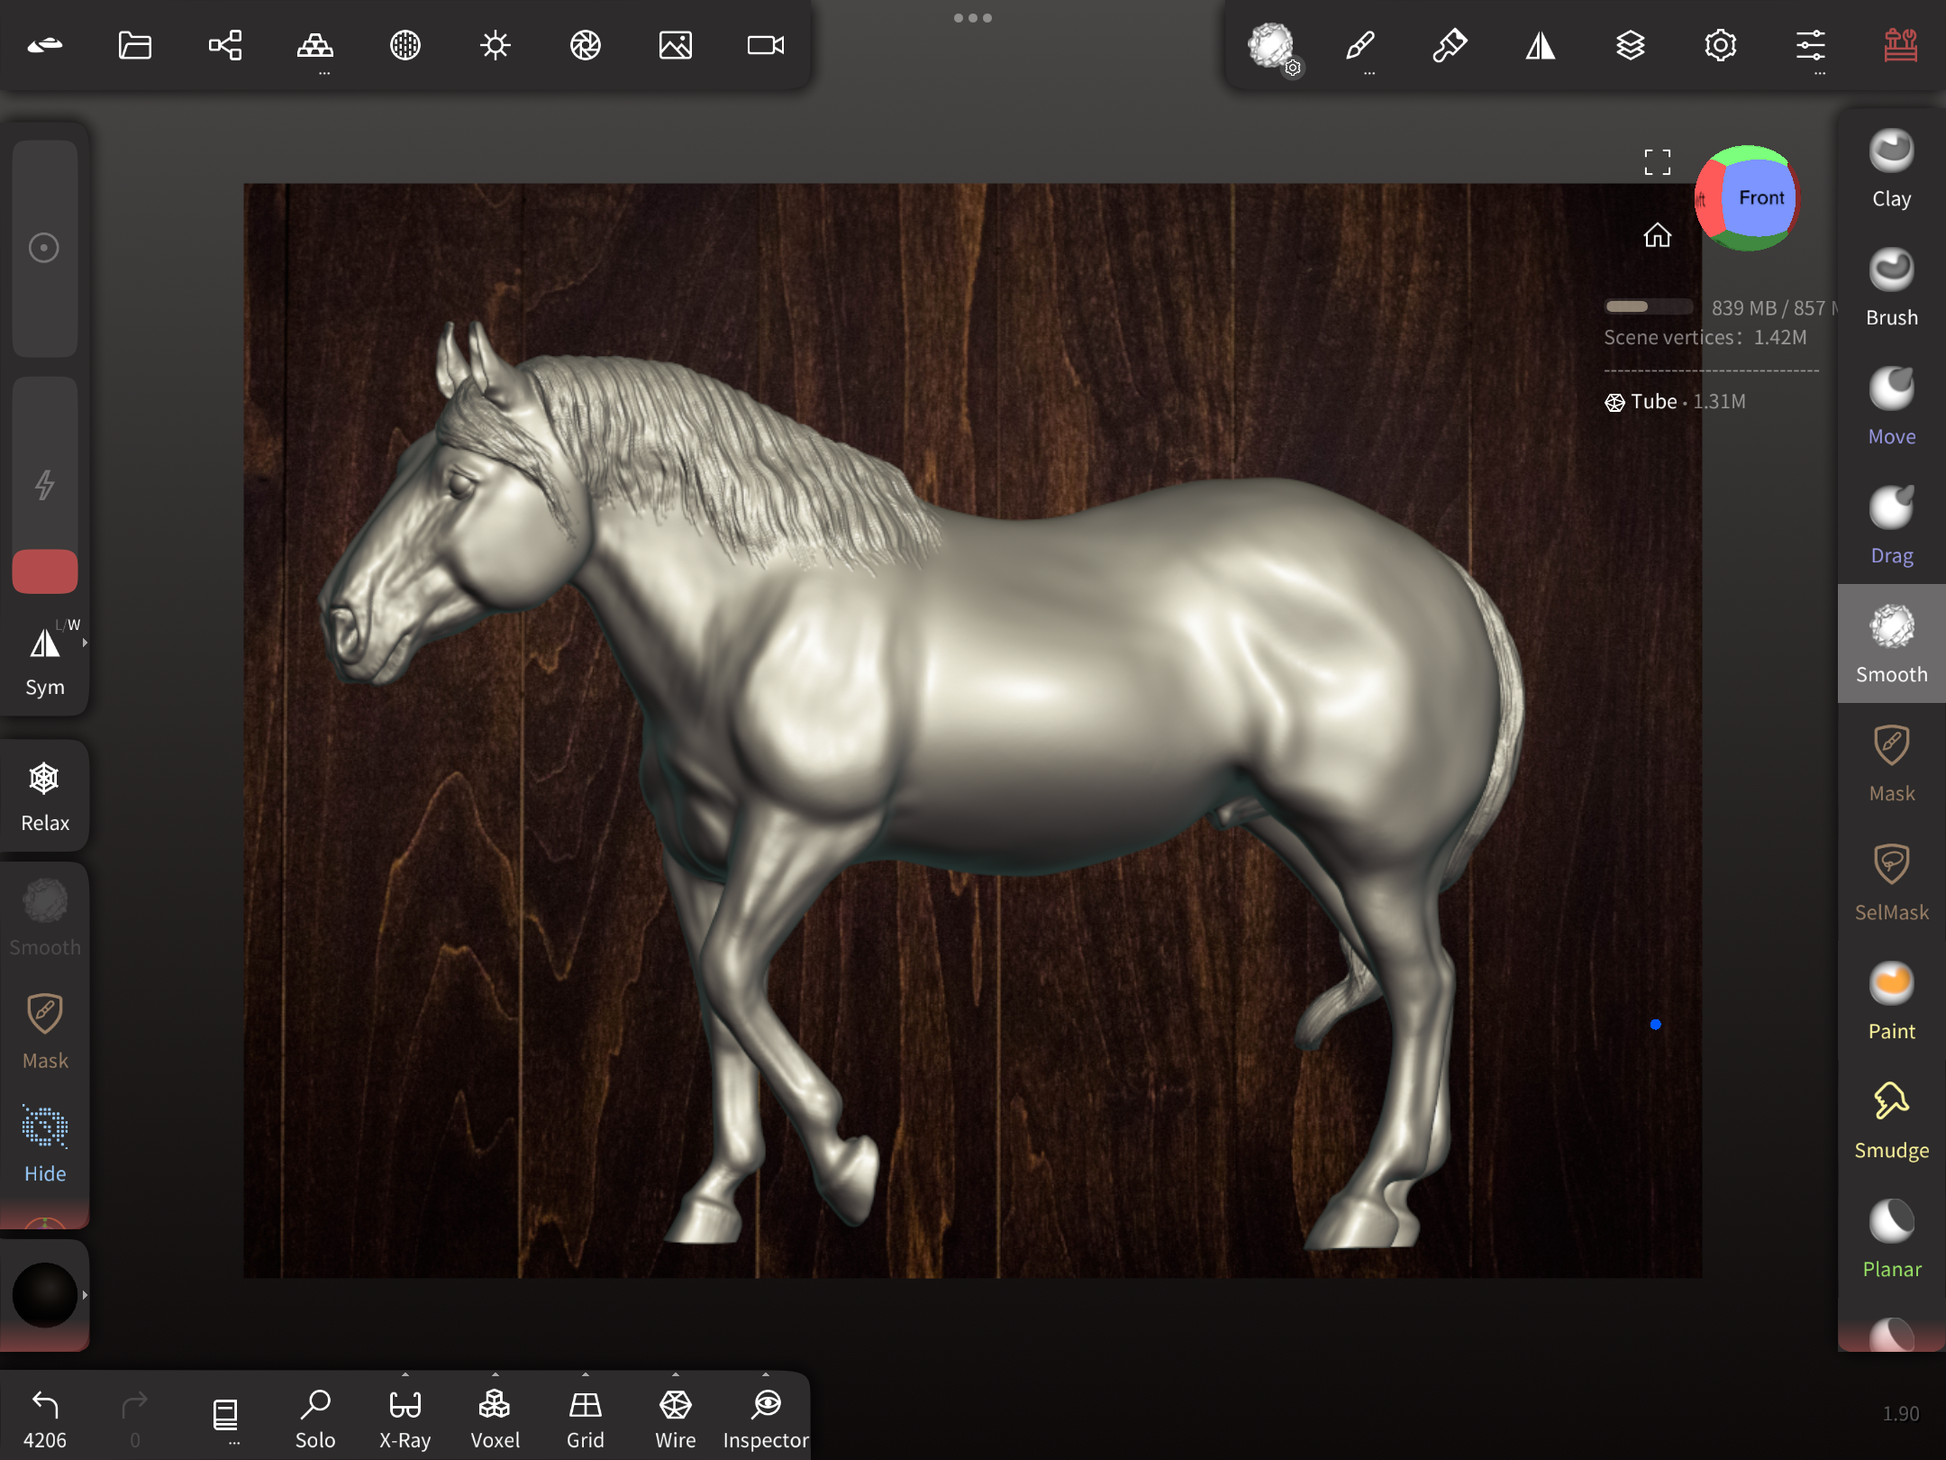
Task: Open the scene tree menu
Action: pyautogui.click(x=225, y=45)
